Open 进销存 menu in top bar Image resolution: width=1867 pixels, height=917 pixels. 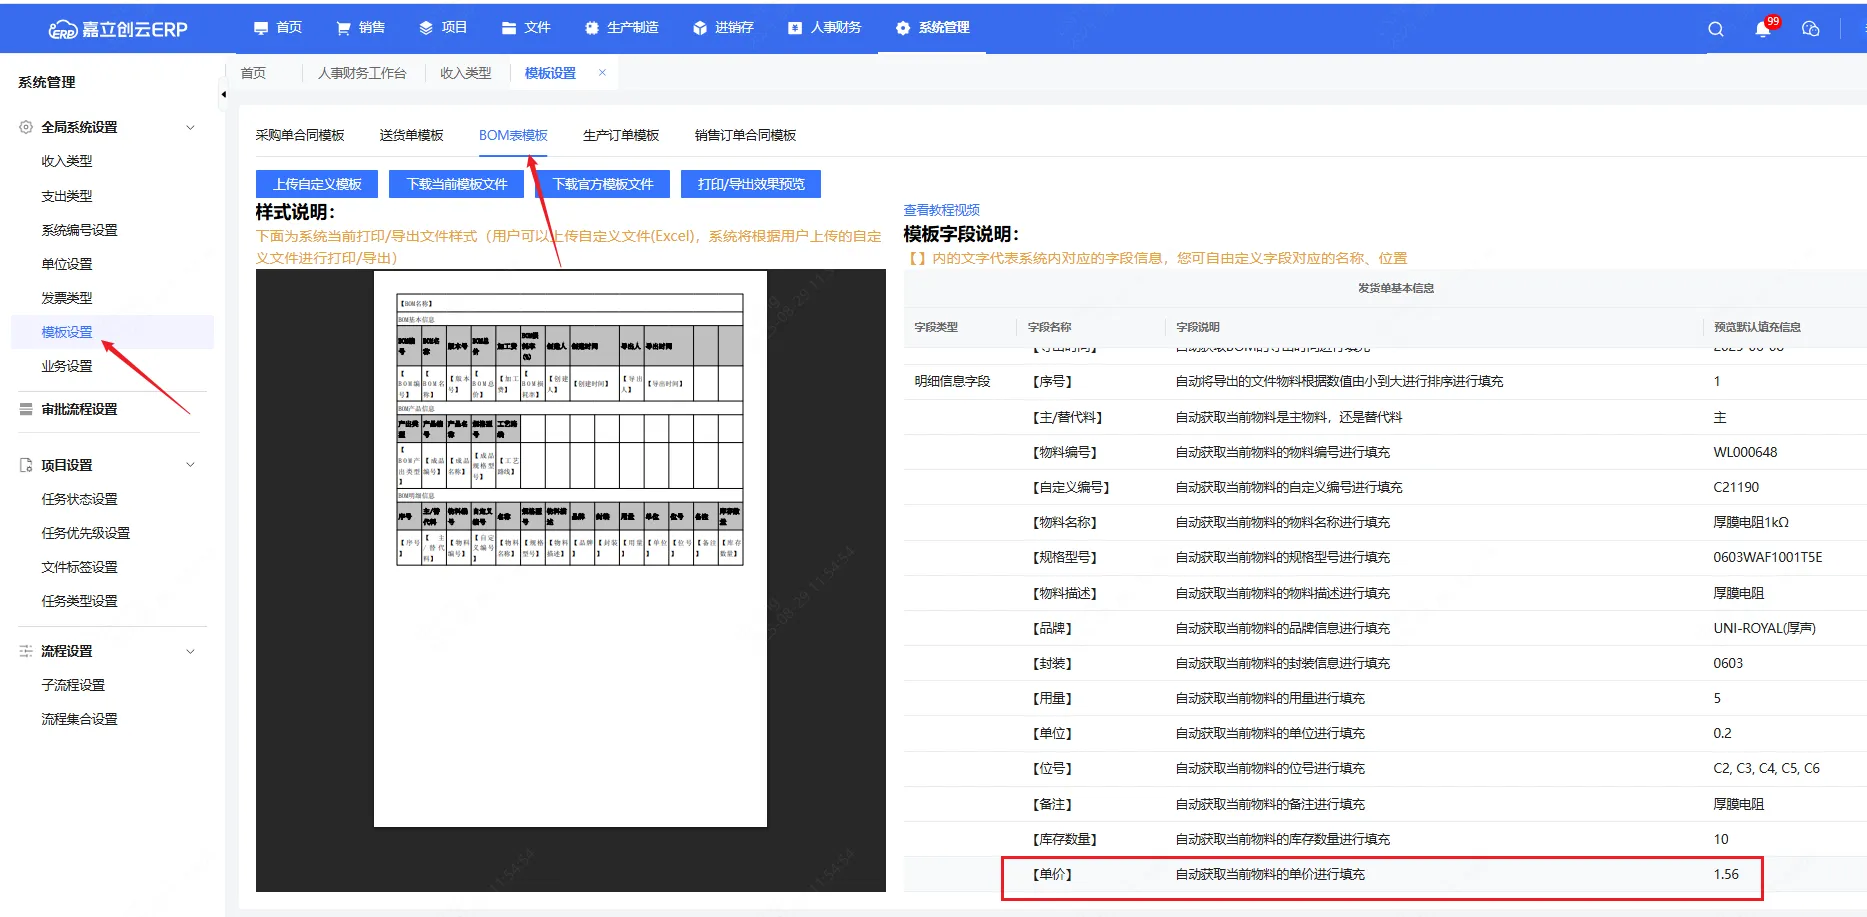click(723, 28)
